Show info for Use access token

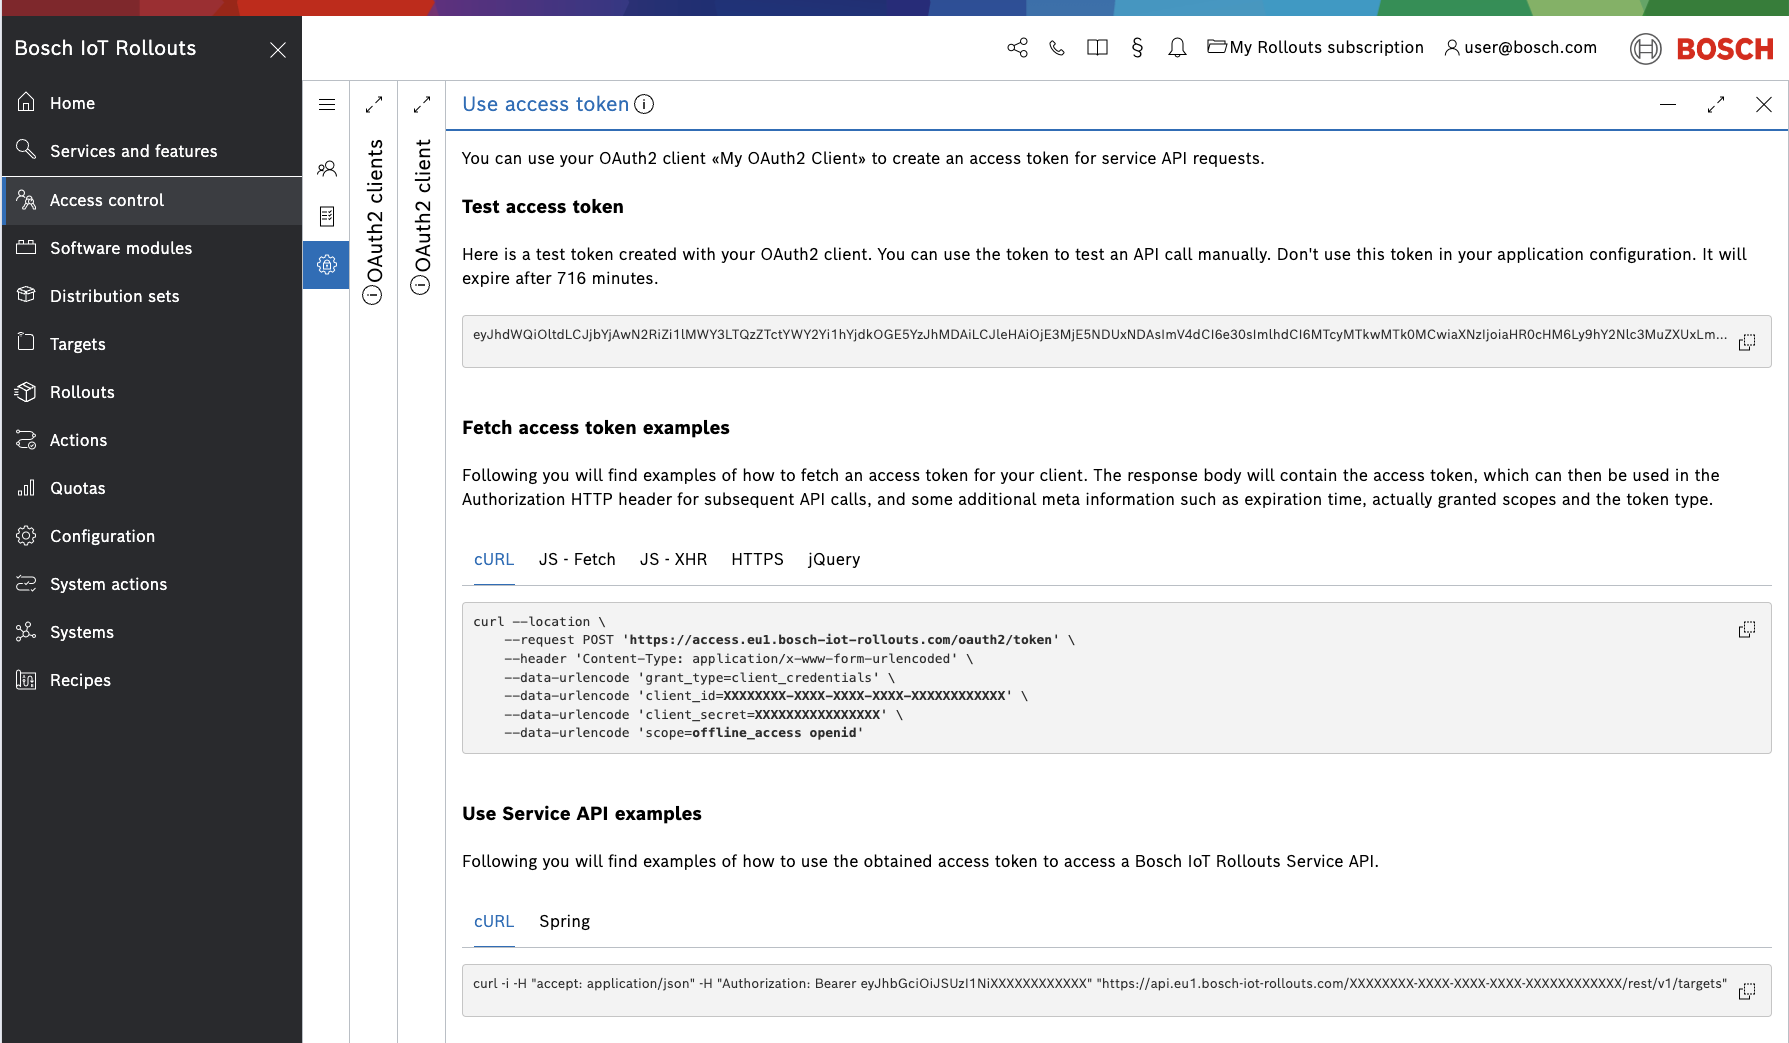tap(645, 104)
